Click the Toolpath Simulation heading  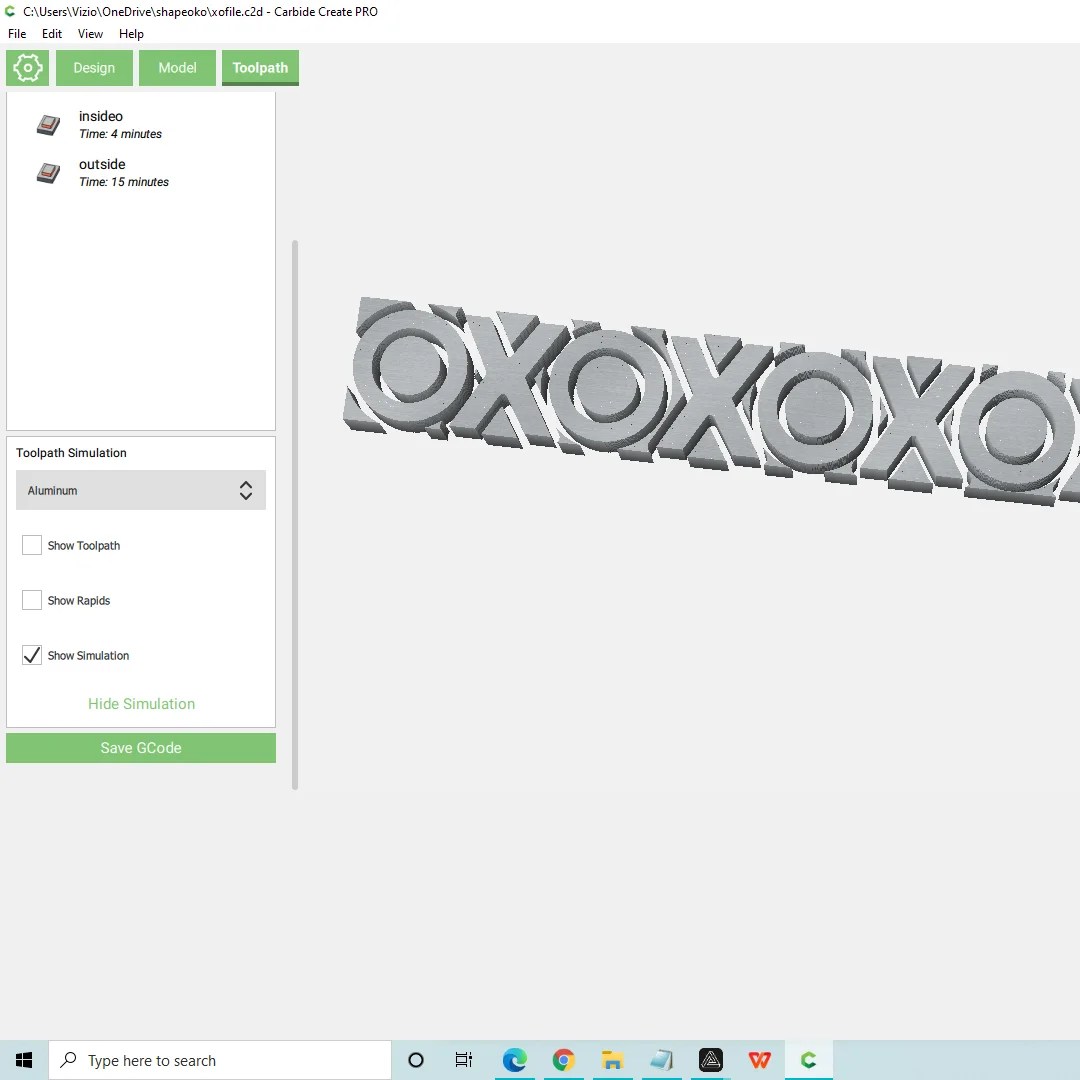[x=71, y=453]
